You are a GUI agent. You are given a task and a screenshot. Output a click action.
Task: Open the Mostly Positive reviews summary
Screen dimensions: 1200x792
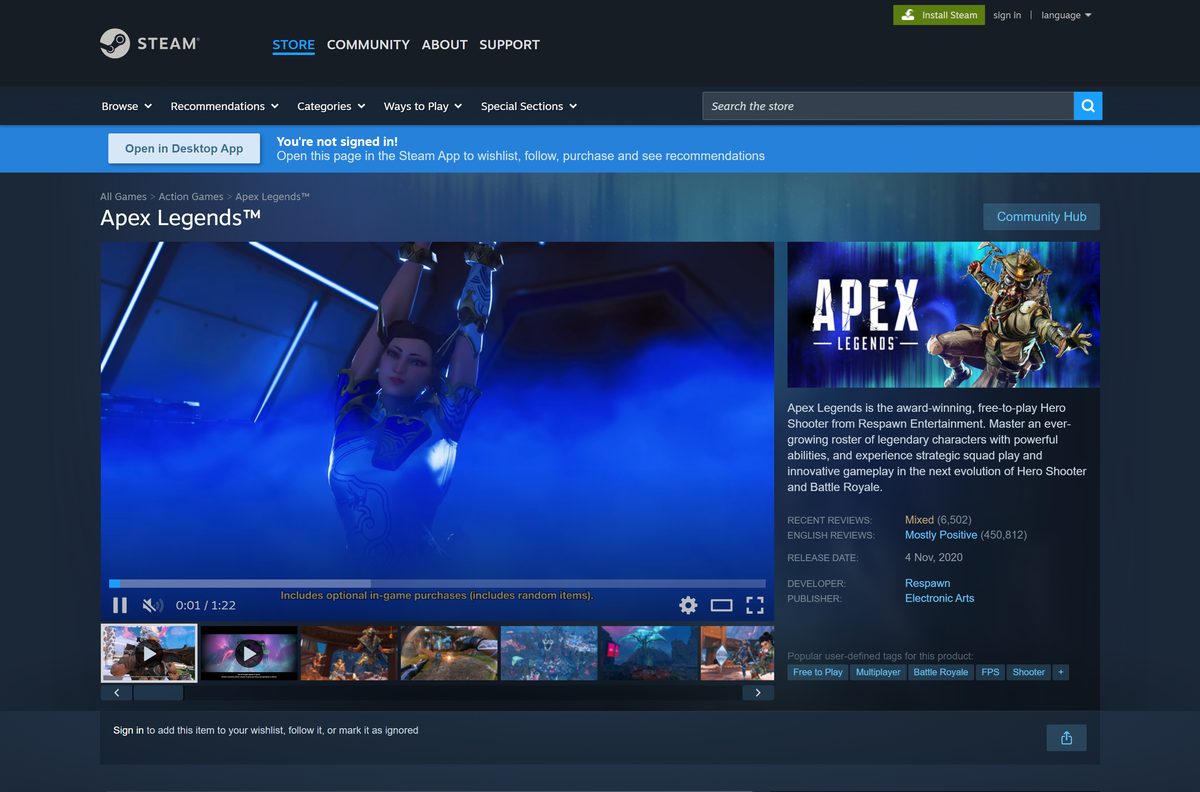pos(941,535)
